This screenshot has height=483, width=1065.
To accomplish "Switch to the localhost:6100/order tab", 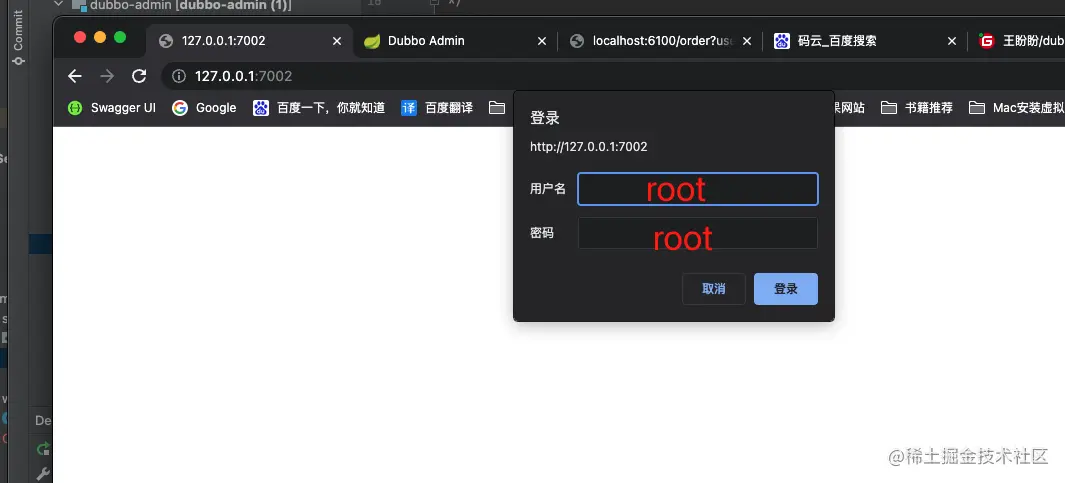I will click(661, 41).
